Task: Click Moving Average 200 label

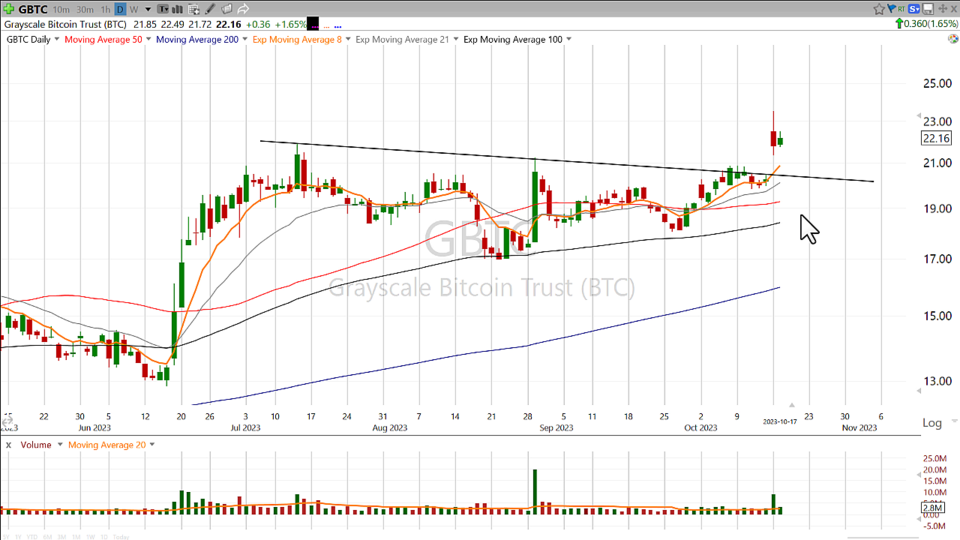Action: coord(197,39)
